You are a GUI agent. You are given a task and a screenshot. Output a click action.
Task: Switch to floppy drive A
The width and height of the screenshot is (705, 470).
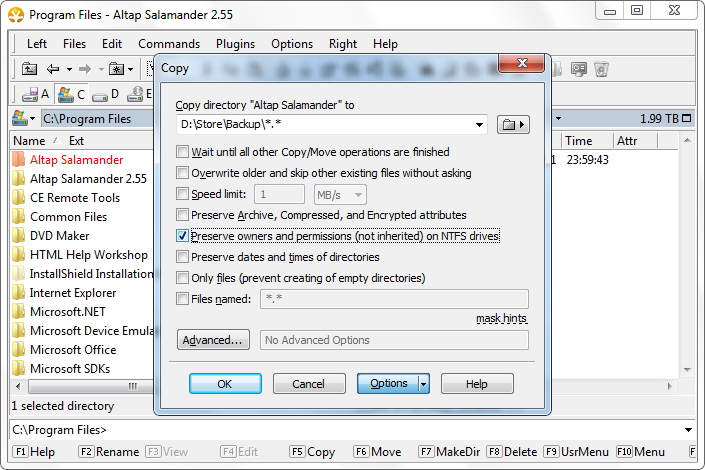[35, 94]
